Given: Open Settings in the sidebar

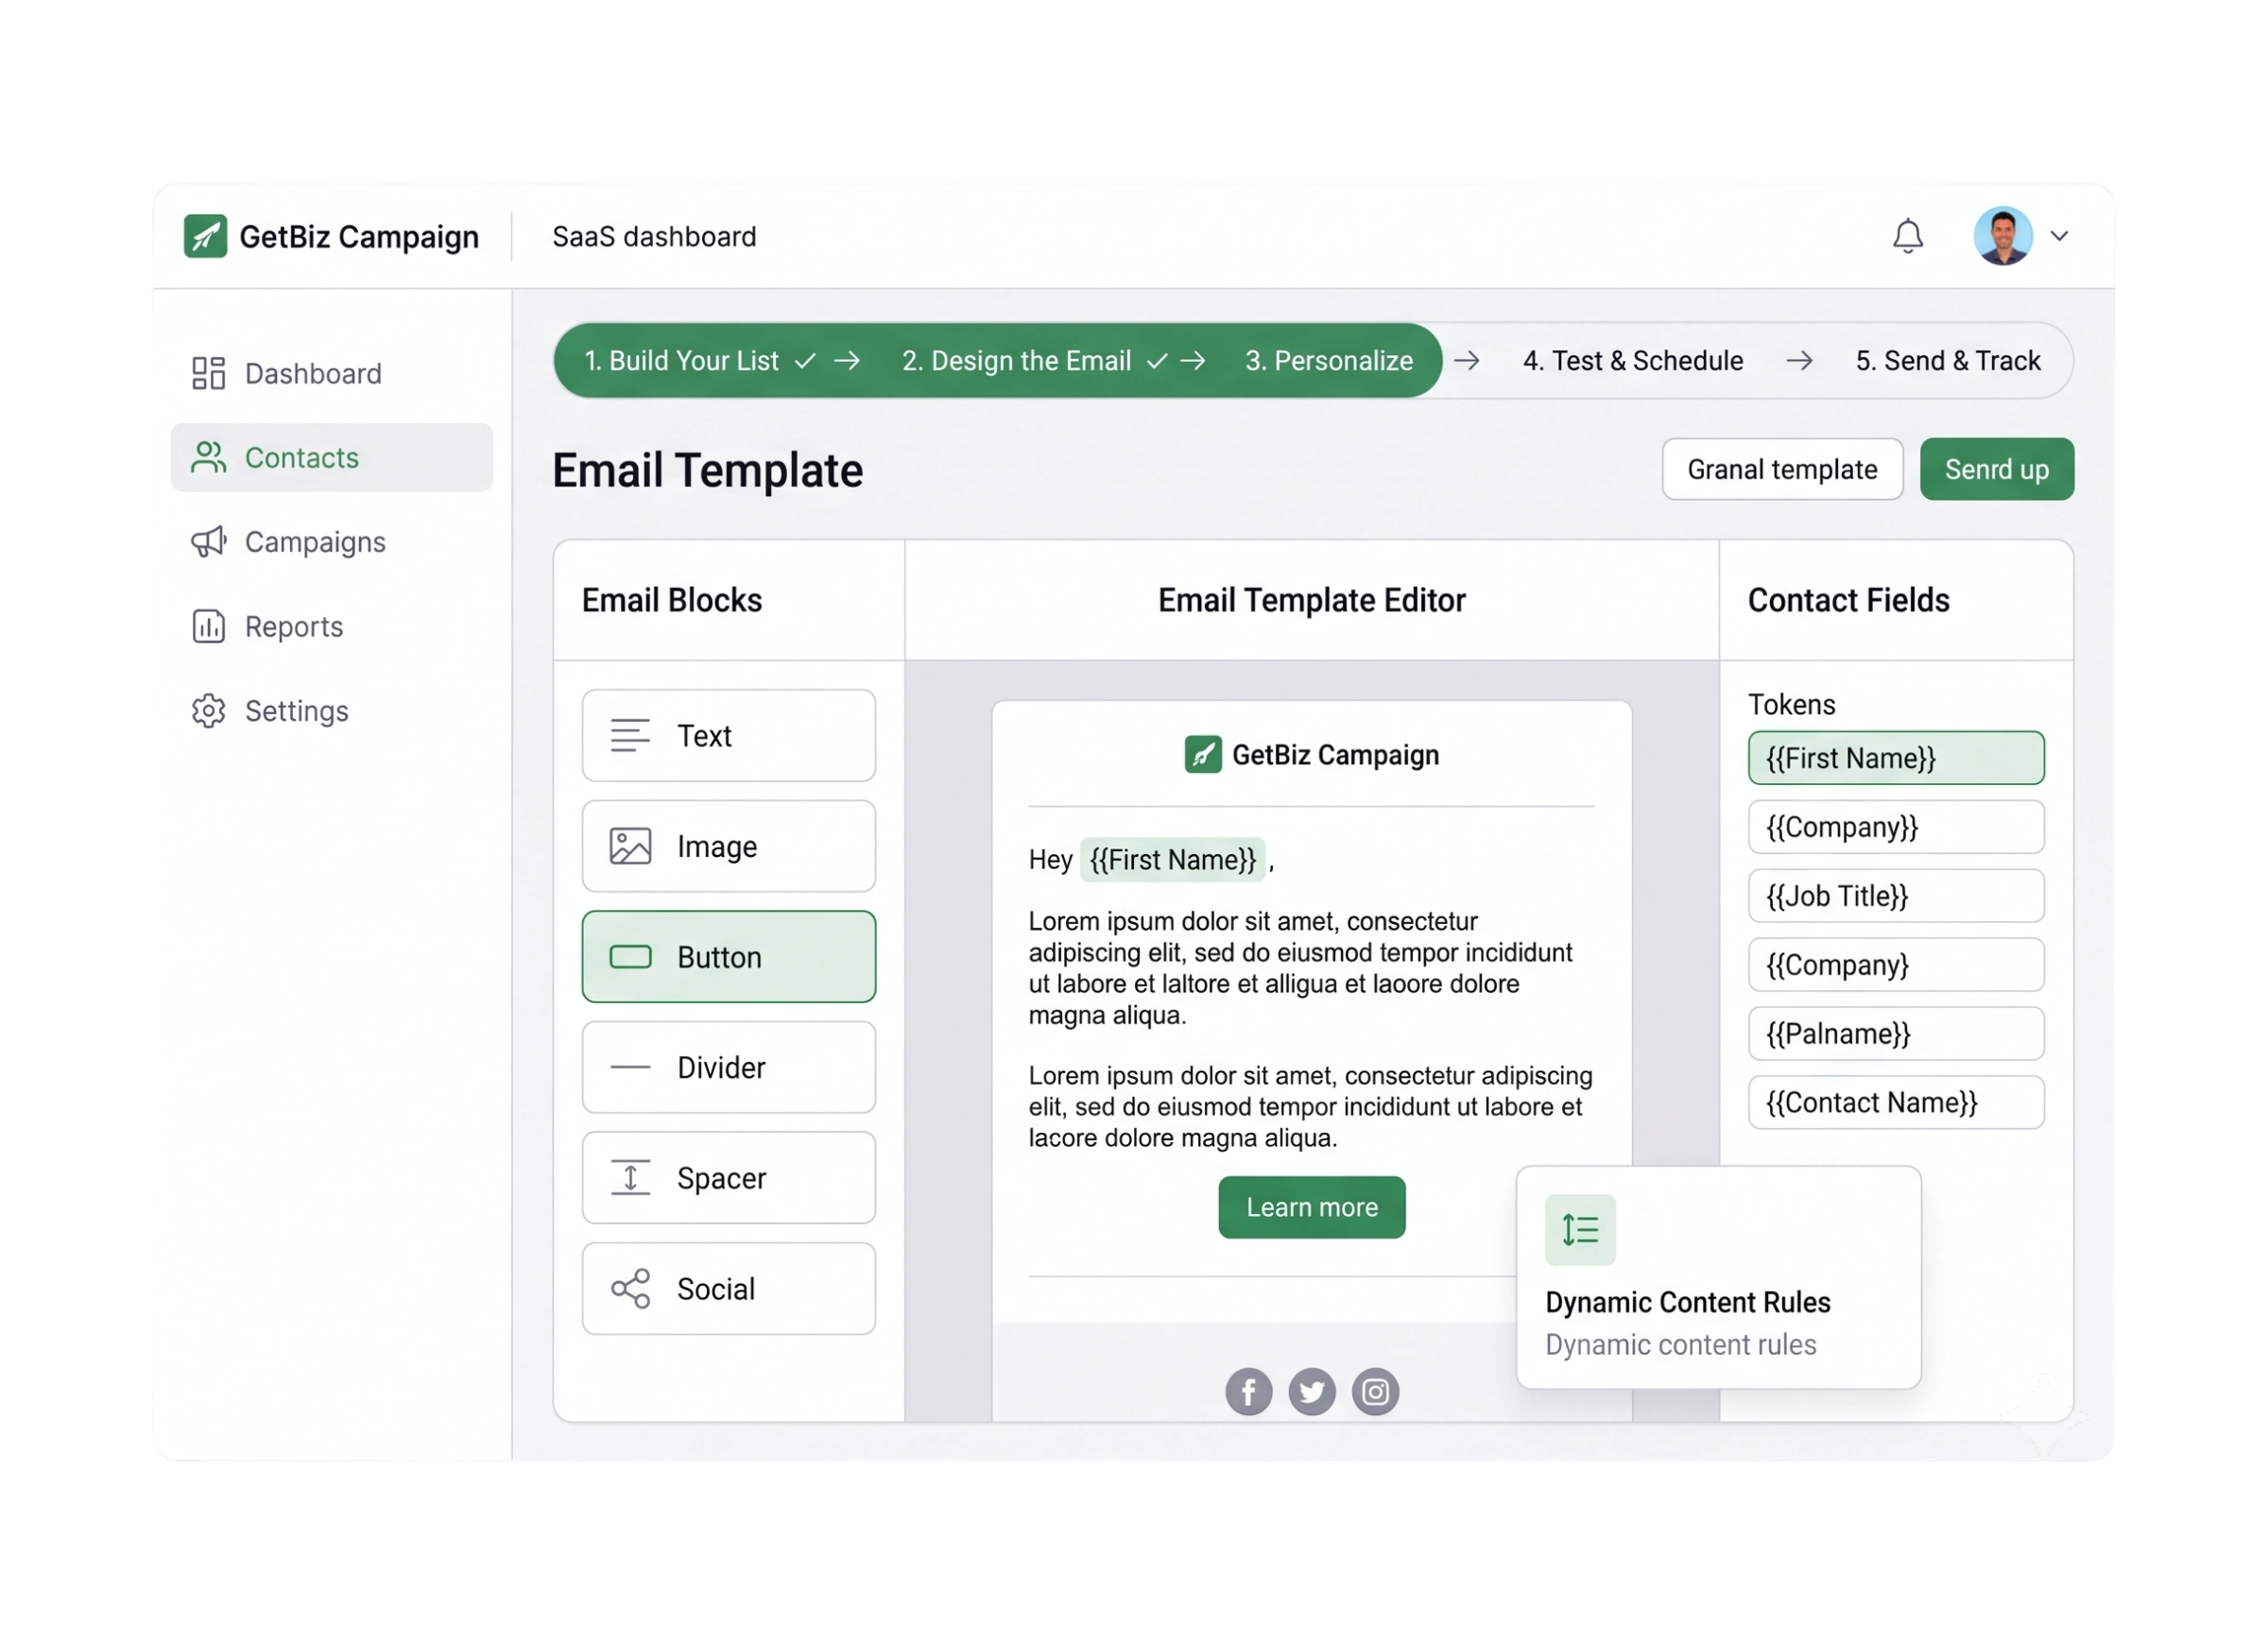Looking at the screenshot, I should click(x=331, y=710).
